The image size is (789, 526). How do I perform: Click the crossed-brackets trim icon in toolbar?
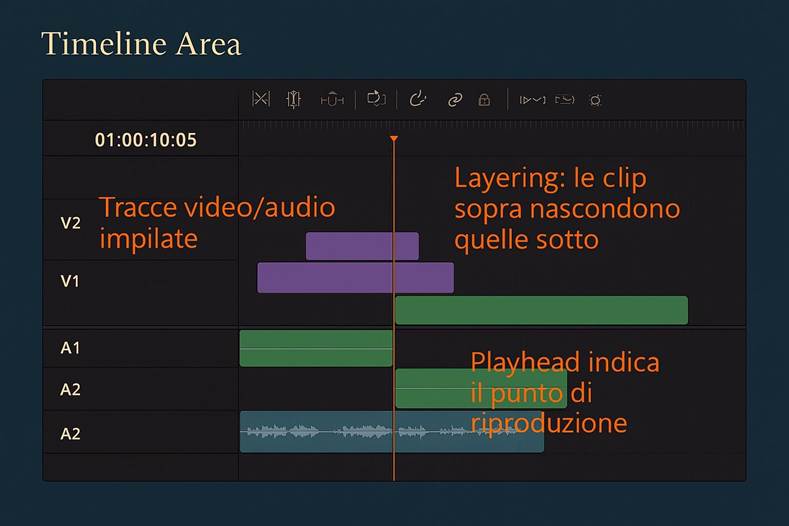(x=261, y=99)
